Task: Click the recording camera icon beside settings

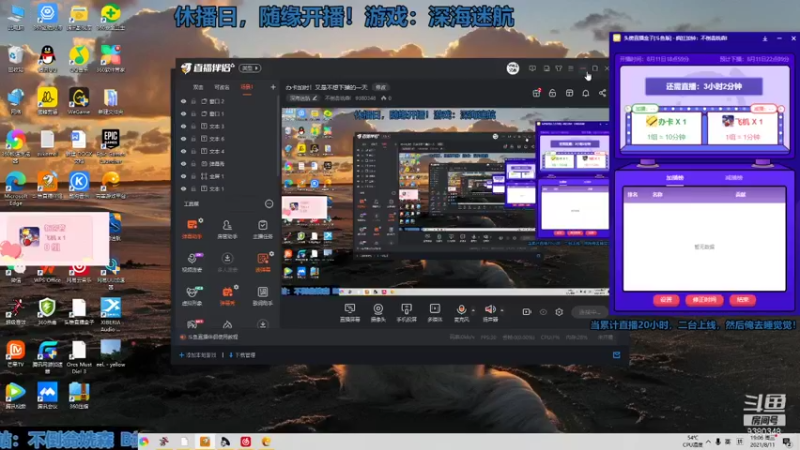Action: [527, 312]
